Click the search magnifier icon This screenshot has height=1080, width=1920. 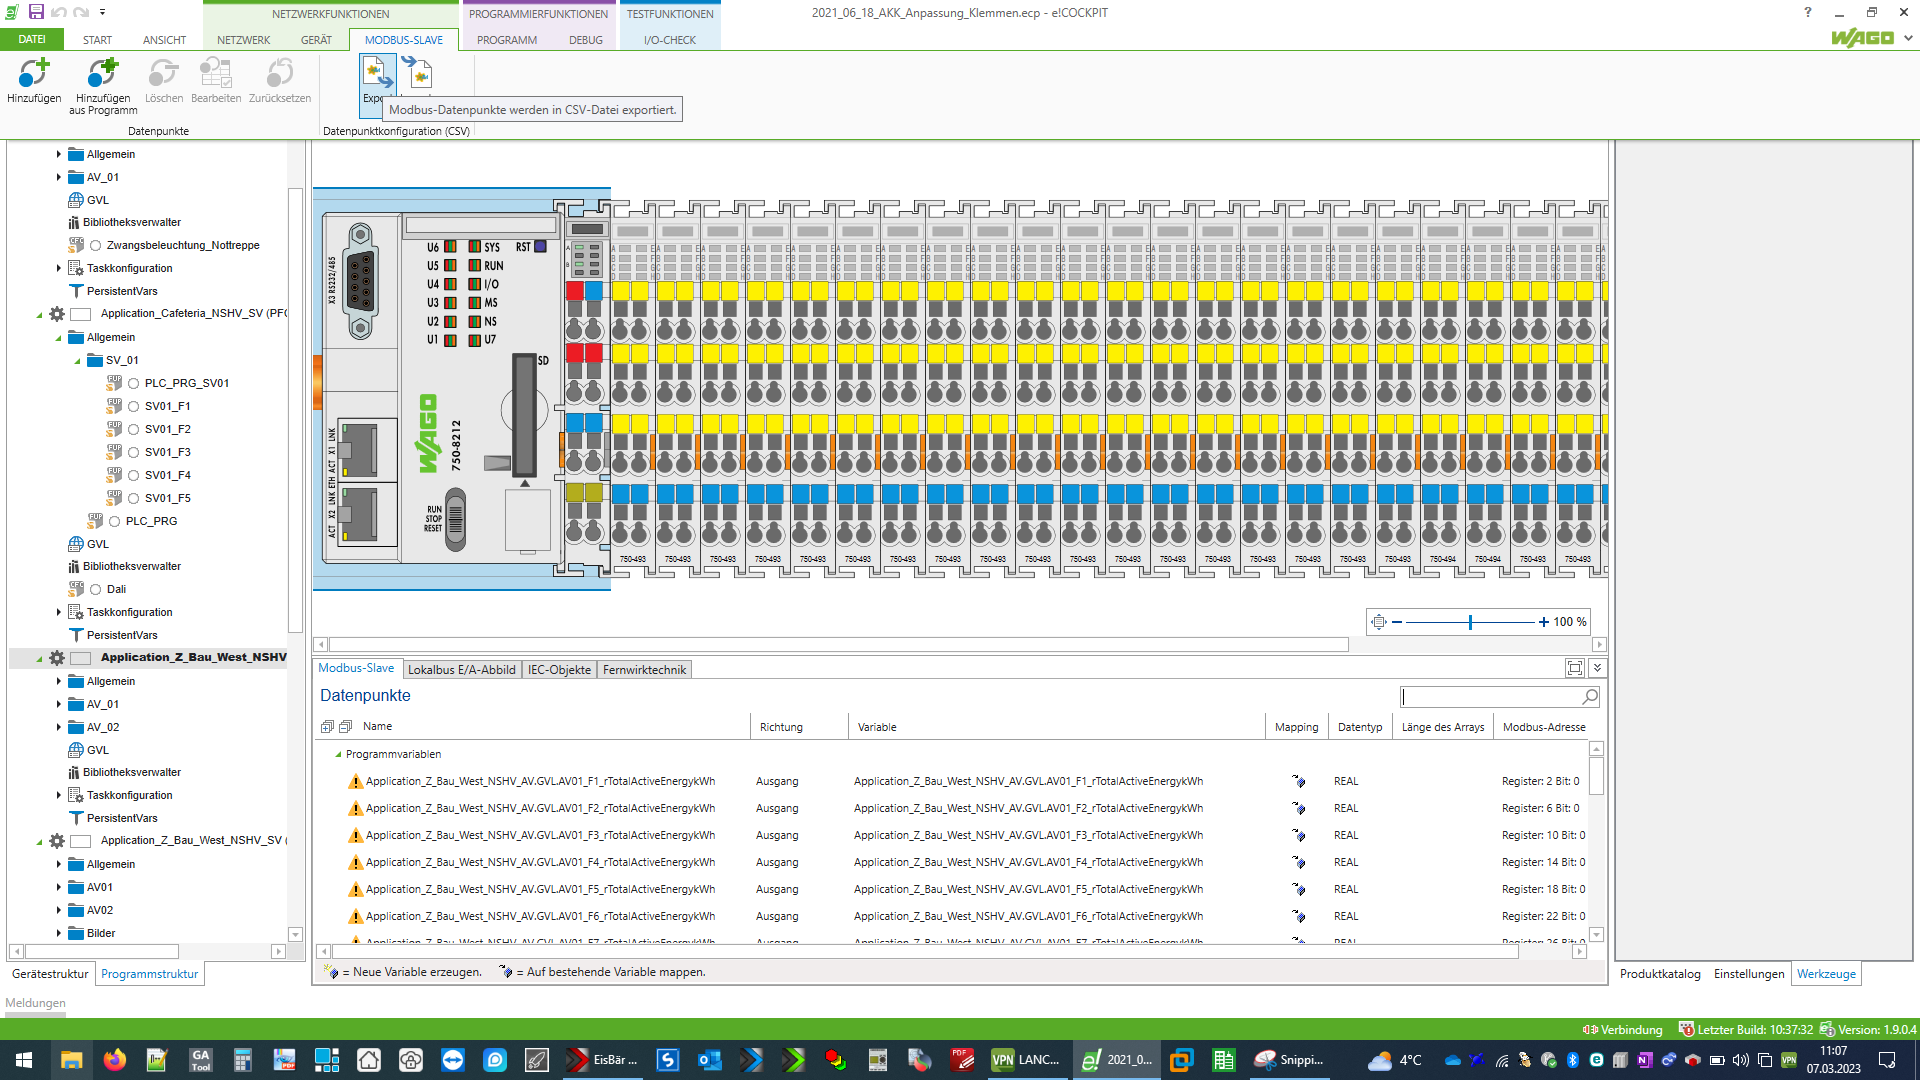1590,696
